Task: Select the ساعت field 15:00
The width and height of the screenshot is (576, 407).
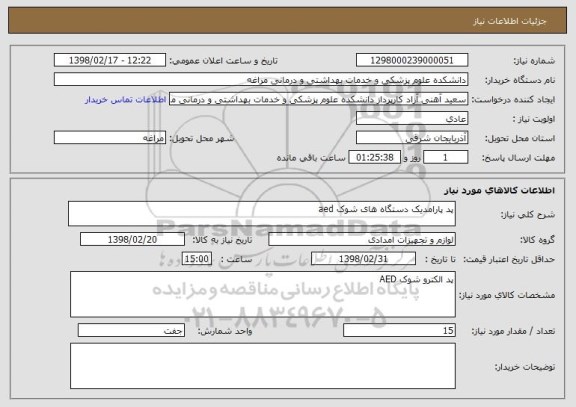Action: point(197,259)
